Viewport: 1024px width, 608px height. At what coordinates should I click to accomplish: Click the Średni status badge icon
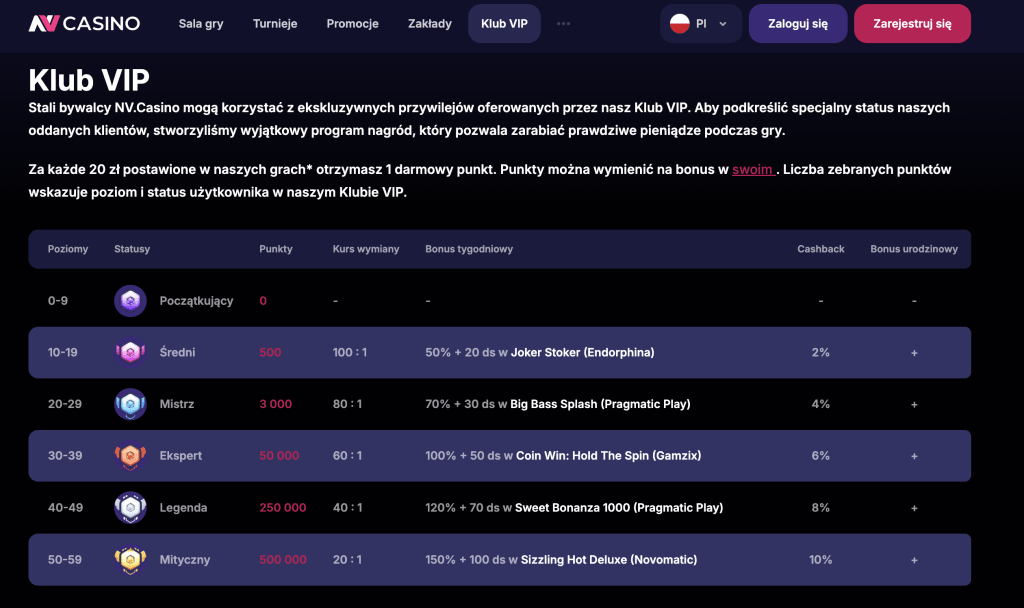(x=130, y=353)
